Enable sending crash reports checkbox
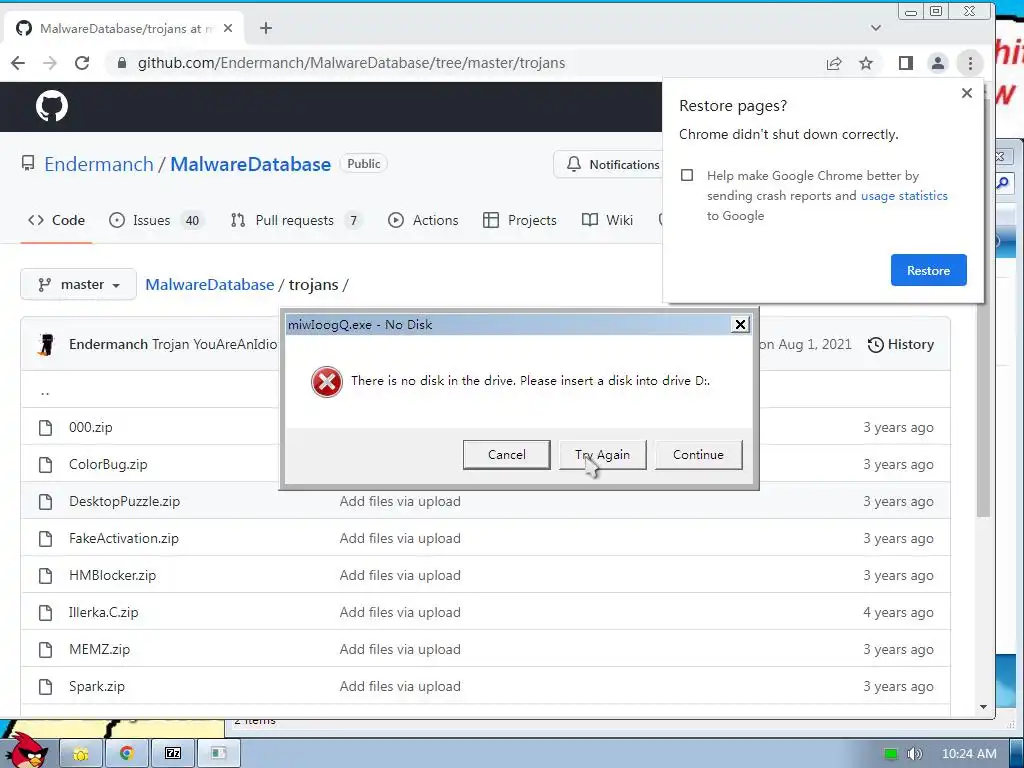1024x768 pixels. coord(687,175)
